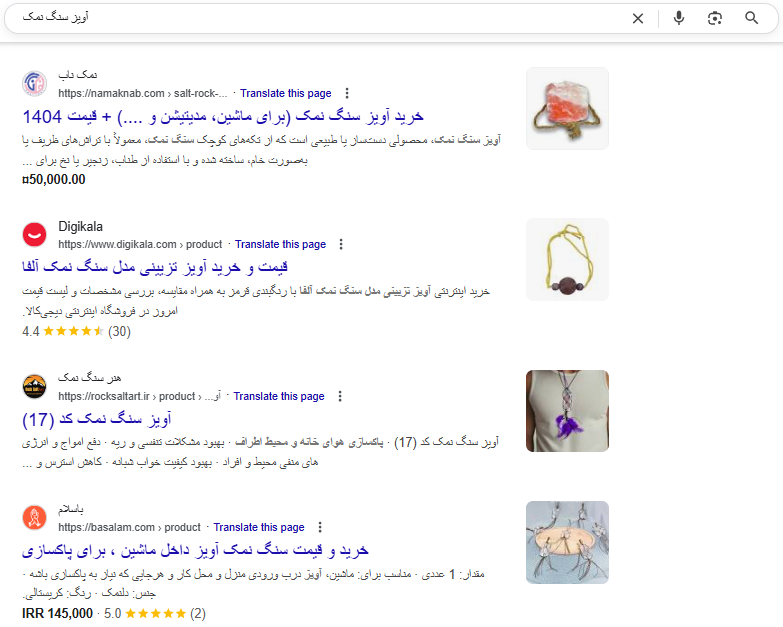Open the purple feather necklace thumbnail
Screen dimensions: 783x627
point(567,411)
